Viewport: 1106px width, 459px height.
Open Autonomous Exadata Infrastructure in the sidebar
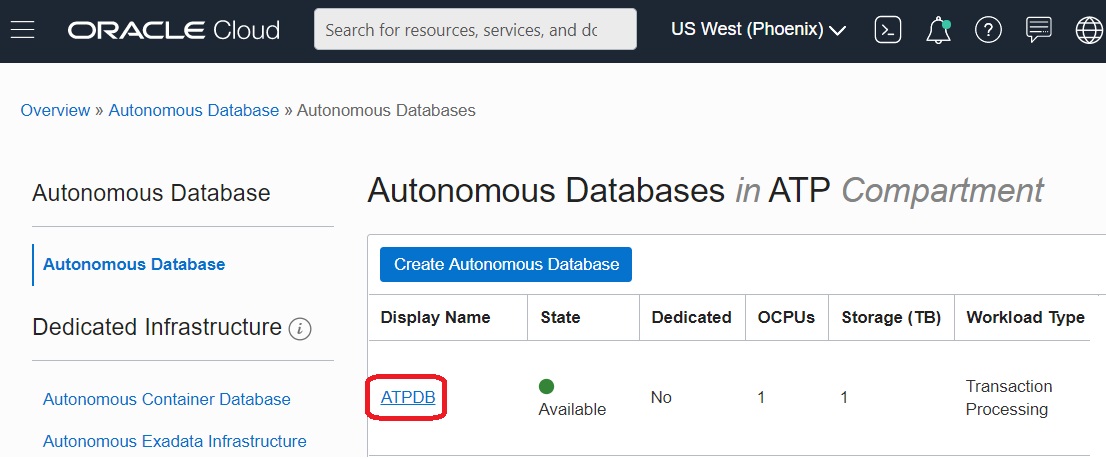point(175,441)
